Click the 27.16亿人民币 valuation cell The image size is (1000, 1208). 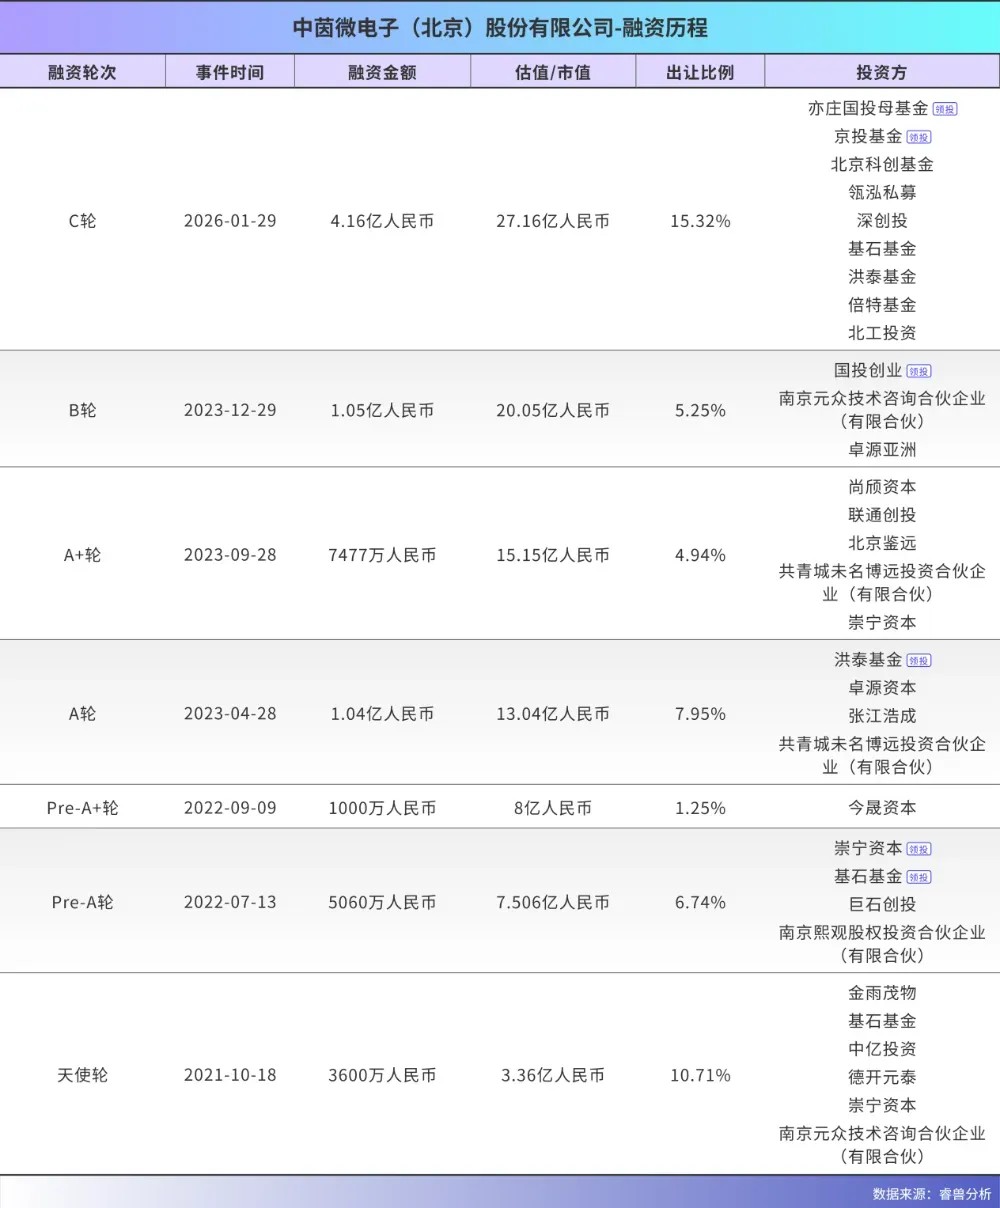[x=553, y=220]
